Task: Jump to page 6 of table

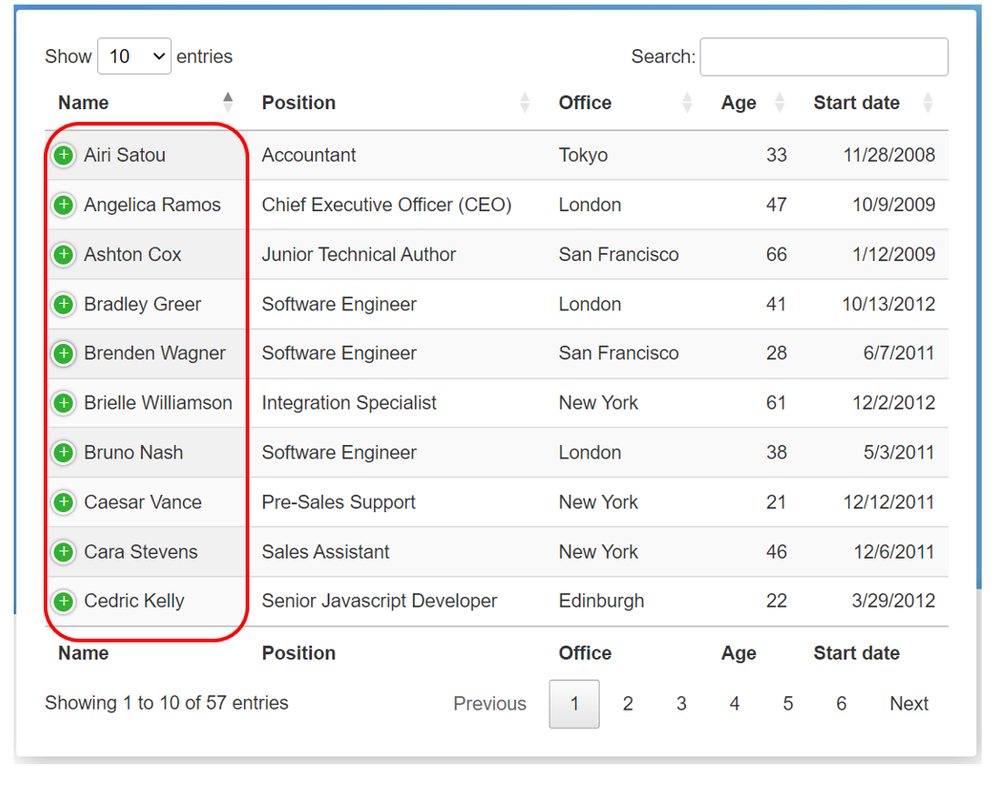Action: 841,704
